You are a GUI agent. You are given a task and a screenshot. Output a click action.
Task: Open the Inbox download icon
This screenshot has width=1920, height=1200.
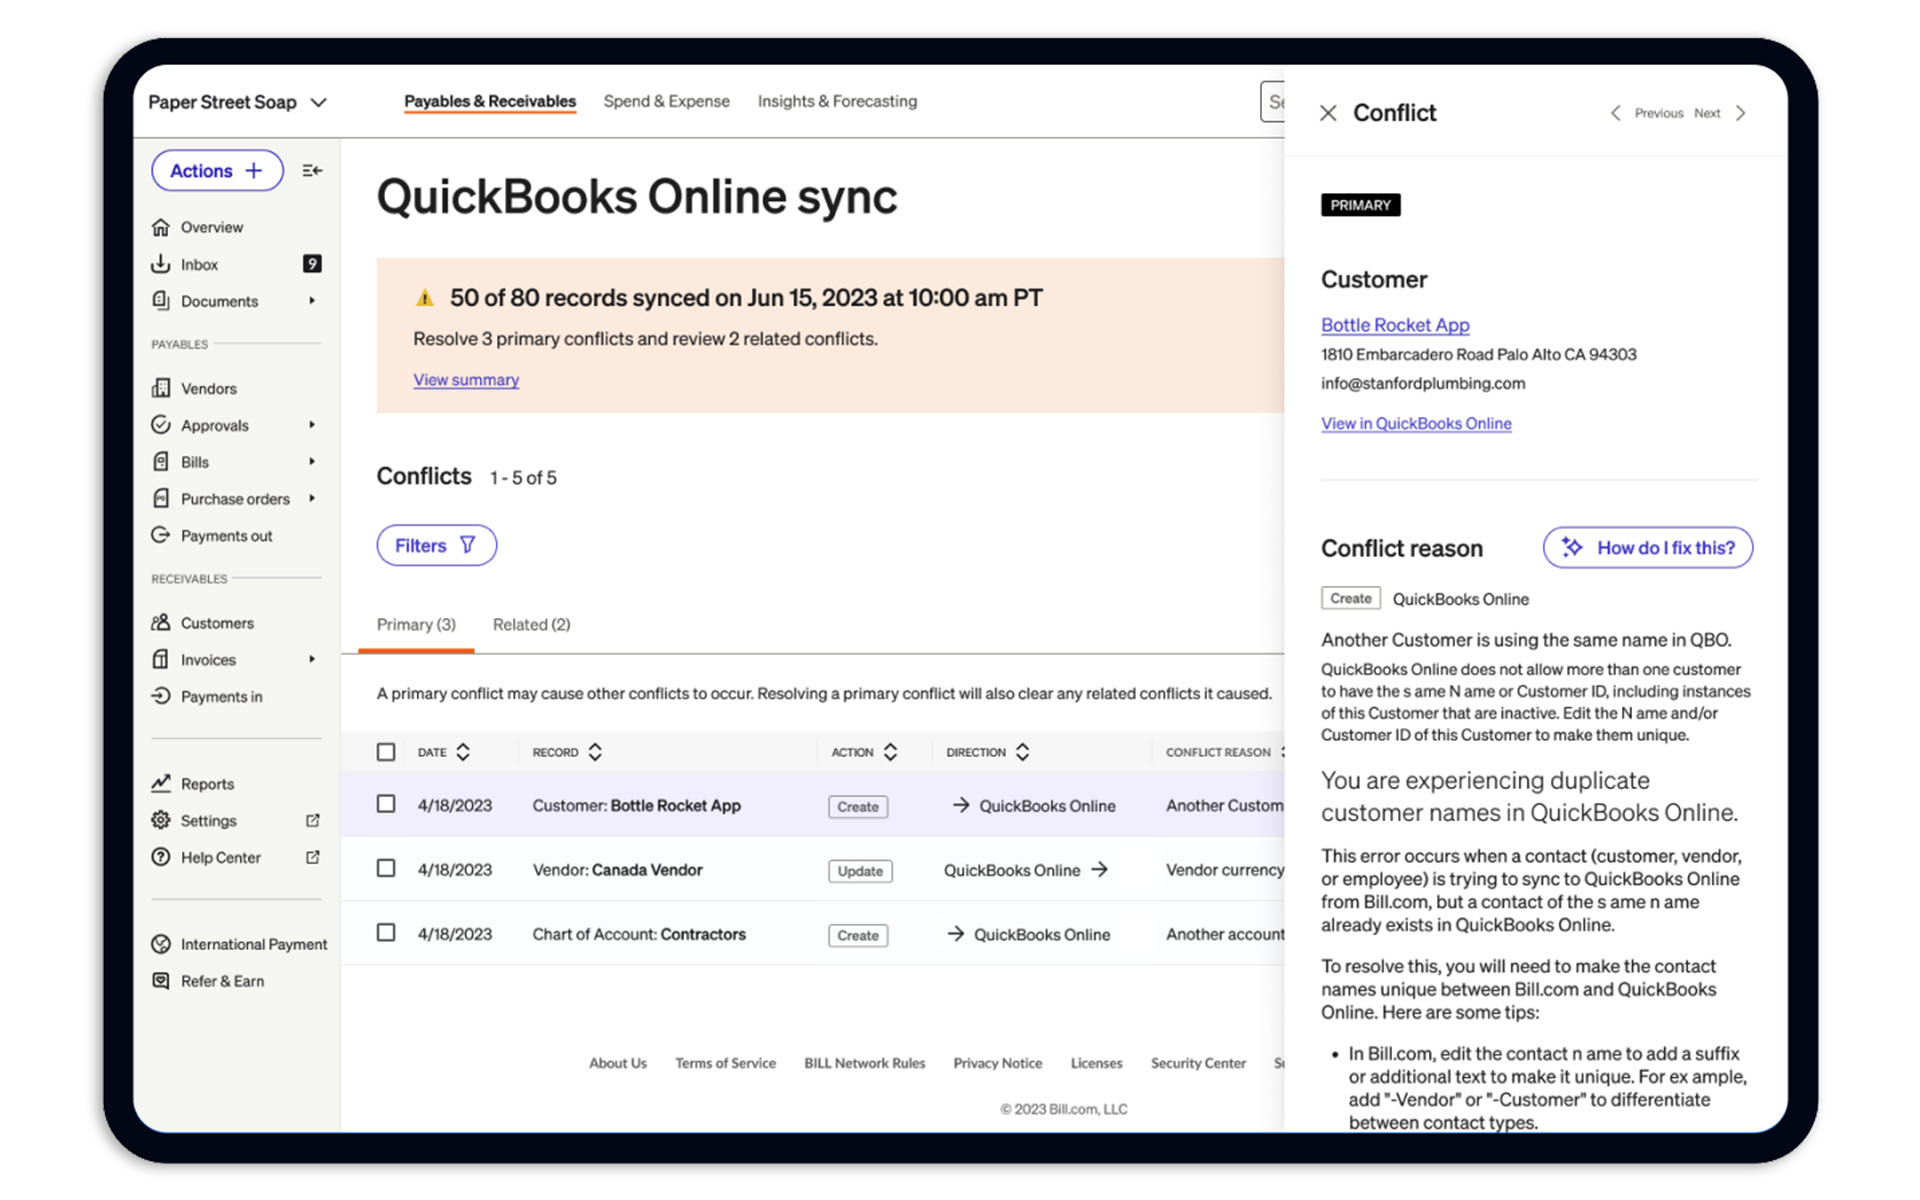(160, 264)
